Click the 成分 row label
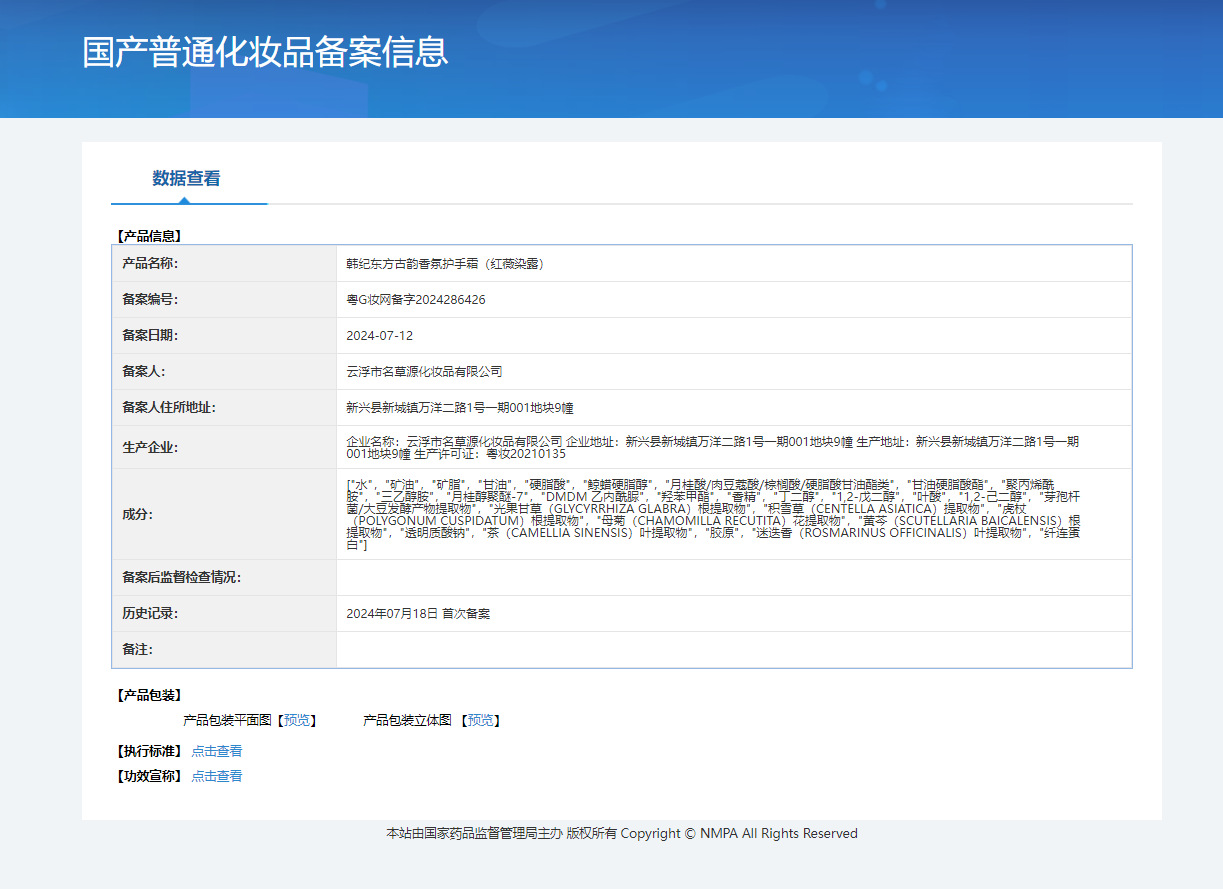Viewport: 1223px width, 889px height. click(x=136, y=514)
